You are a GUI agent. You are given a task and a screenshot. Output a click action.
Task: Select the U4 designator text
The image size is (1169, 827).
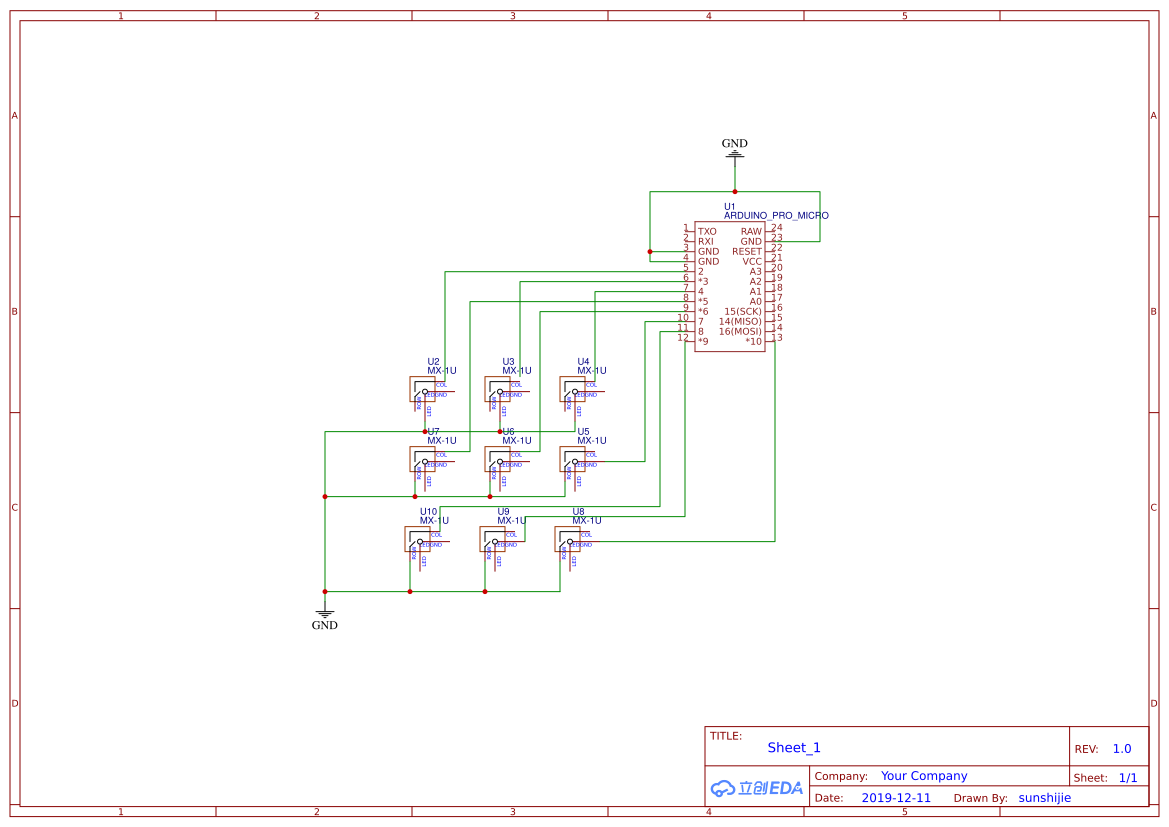point(583,362)
